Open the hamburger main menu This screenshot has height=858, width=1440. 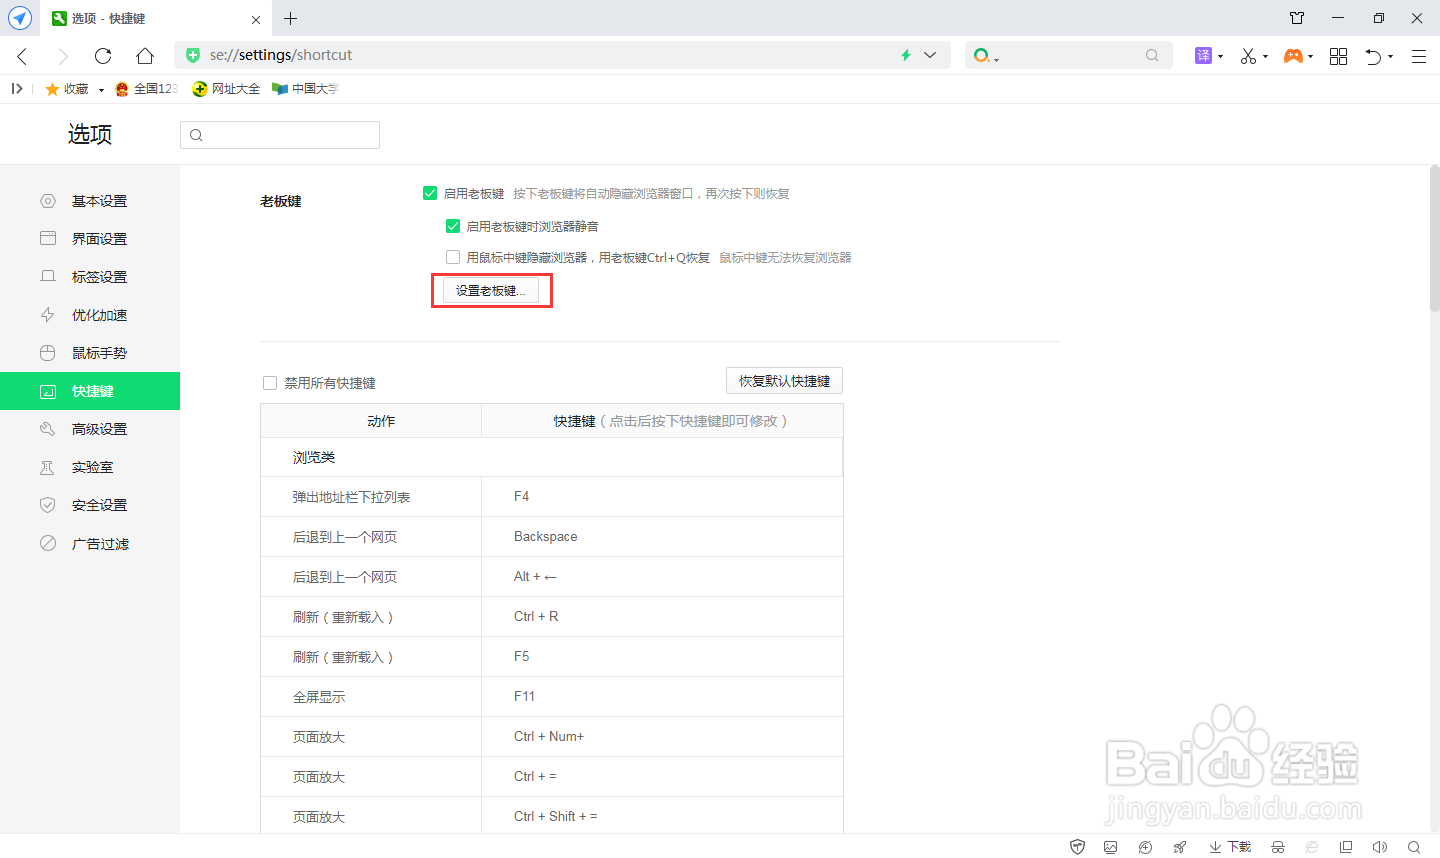(x=1418, y=56)
